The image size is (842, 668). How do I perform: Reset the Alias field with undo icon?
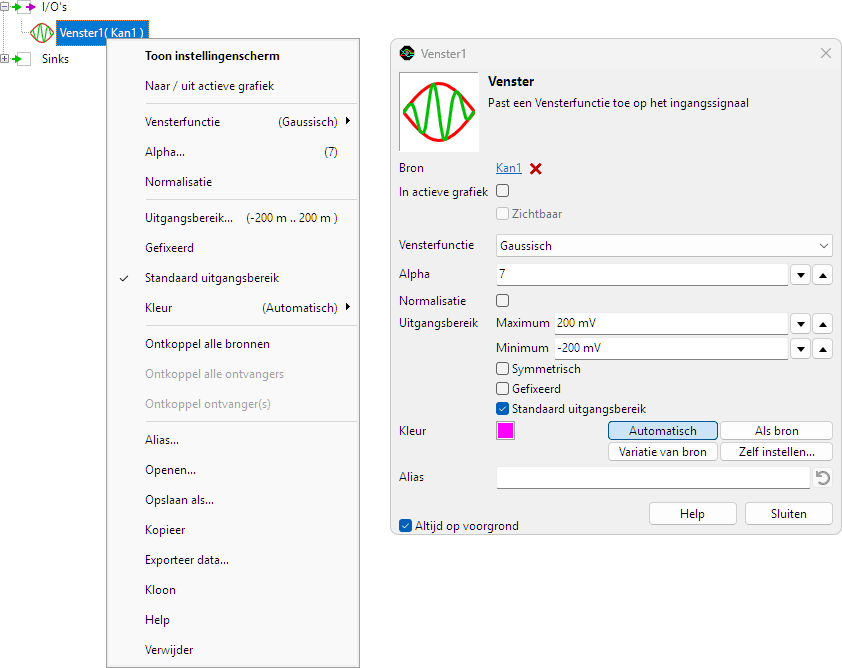pyautogui.click(x=823, y=477)
